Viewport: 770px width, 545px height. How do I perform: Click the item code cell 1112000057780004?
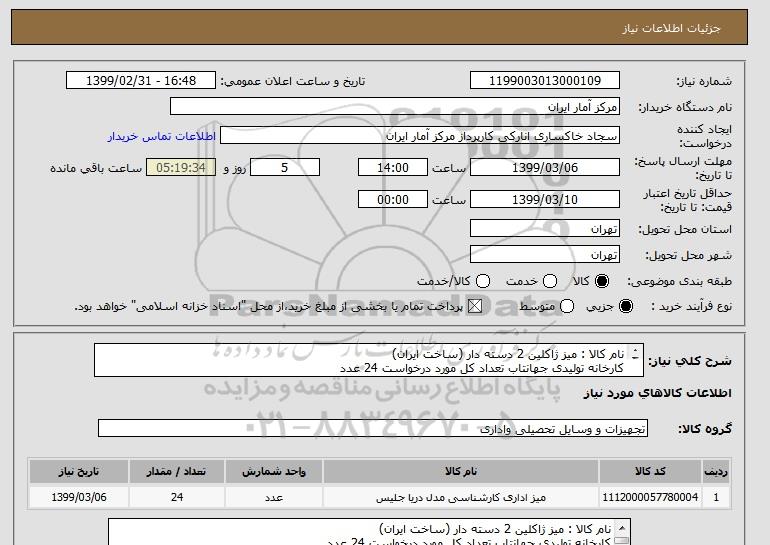[x=650, y=497]
